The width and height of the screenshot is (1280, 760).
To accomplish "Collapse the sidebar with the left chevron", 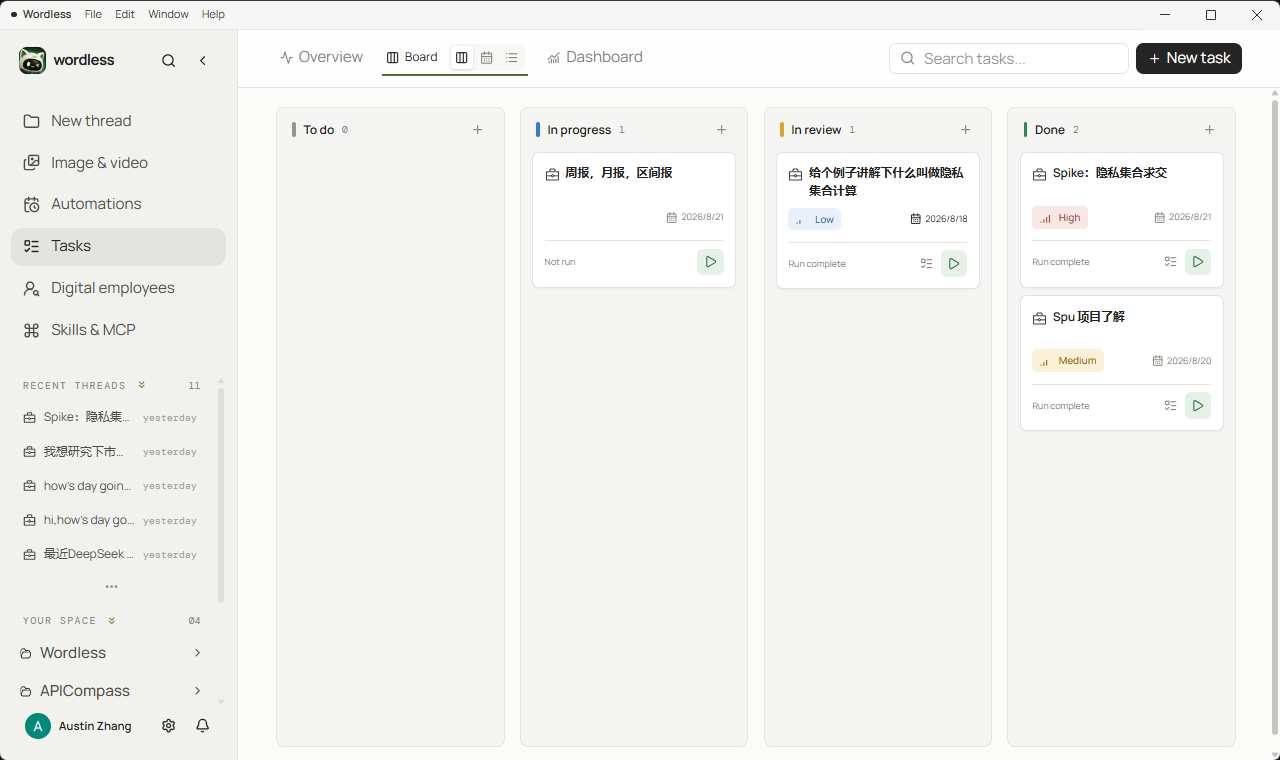I will pos(203,61).
